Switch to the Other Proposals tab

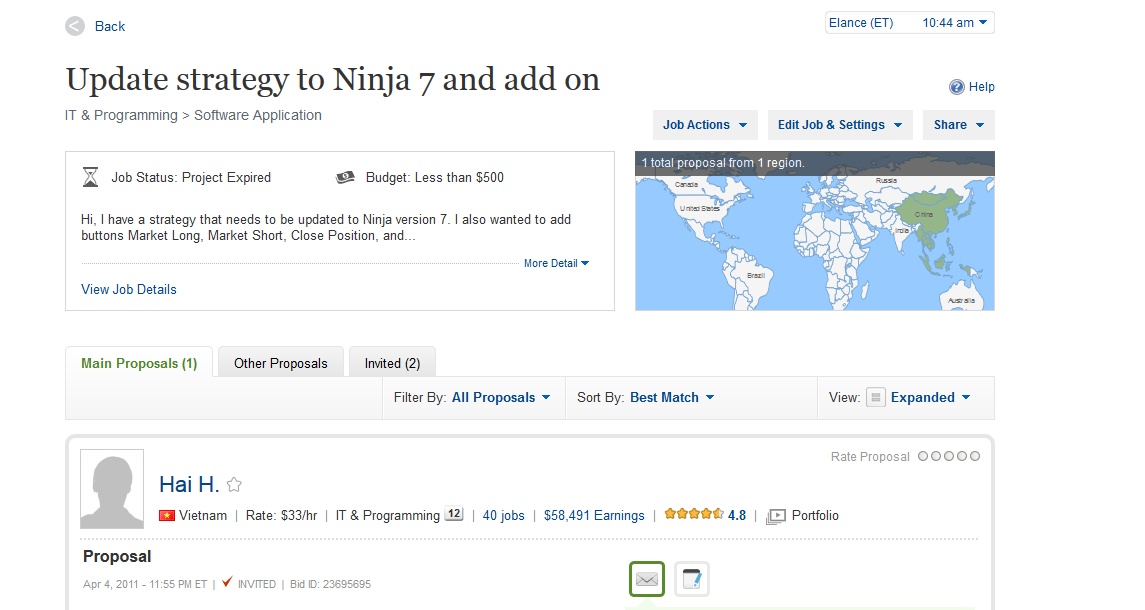pyautogui.click(x=280, y=363)
